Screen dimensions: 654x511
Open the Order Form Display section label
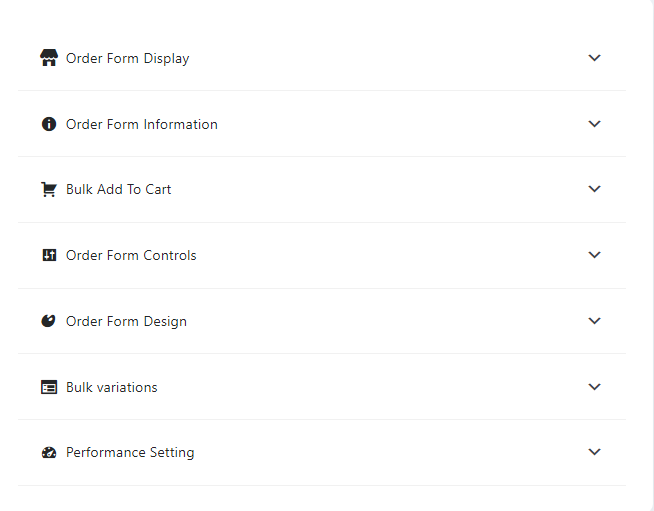coord(128,58)
